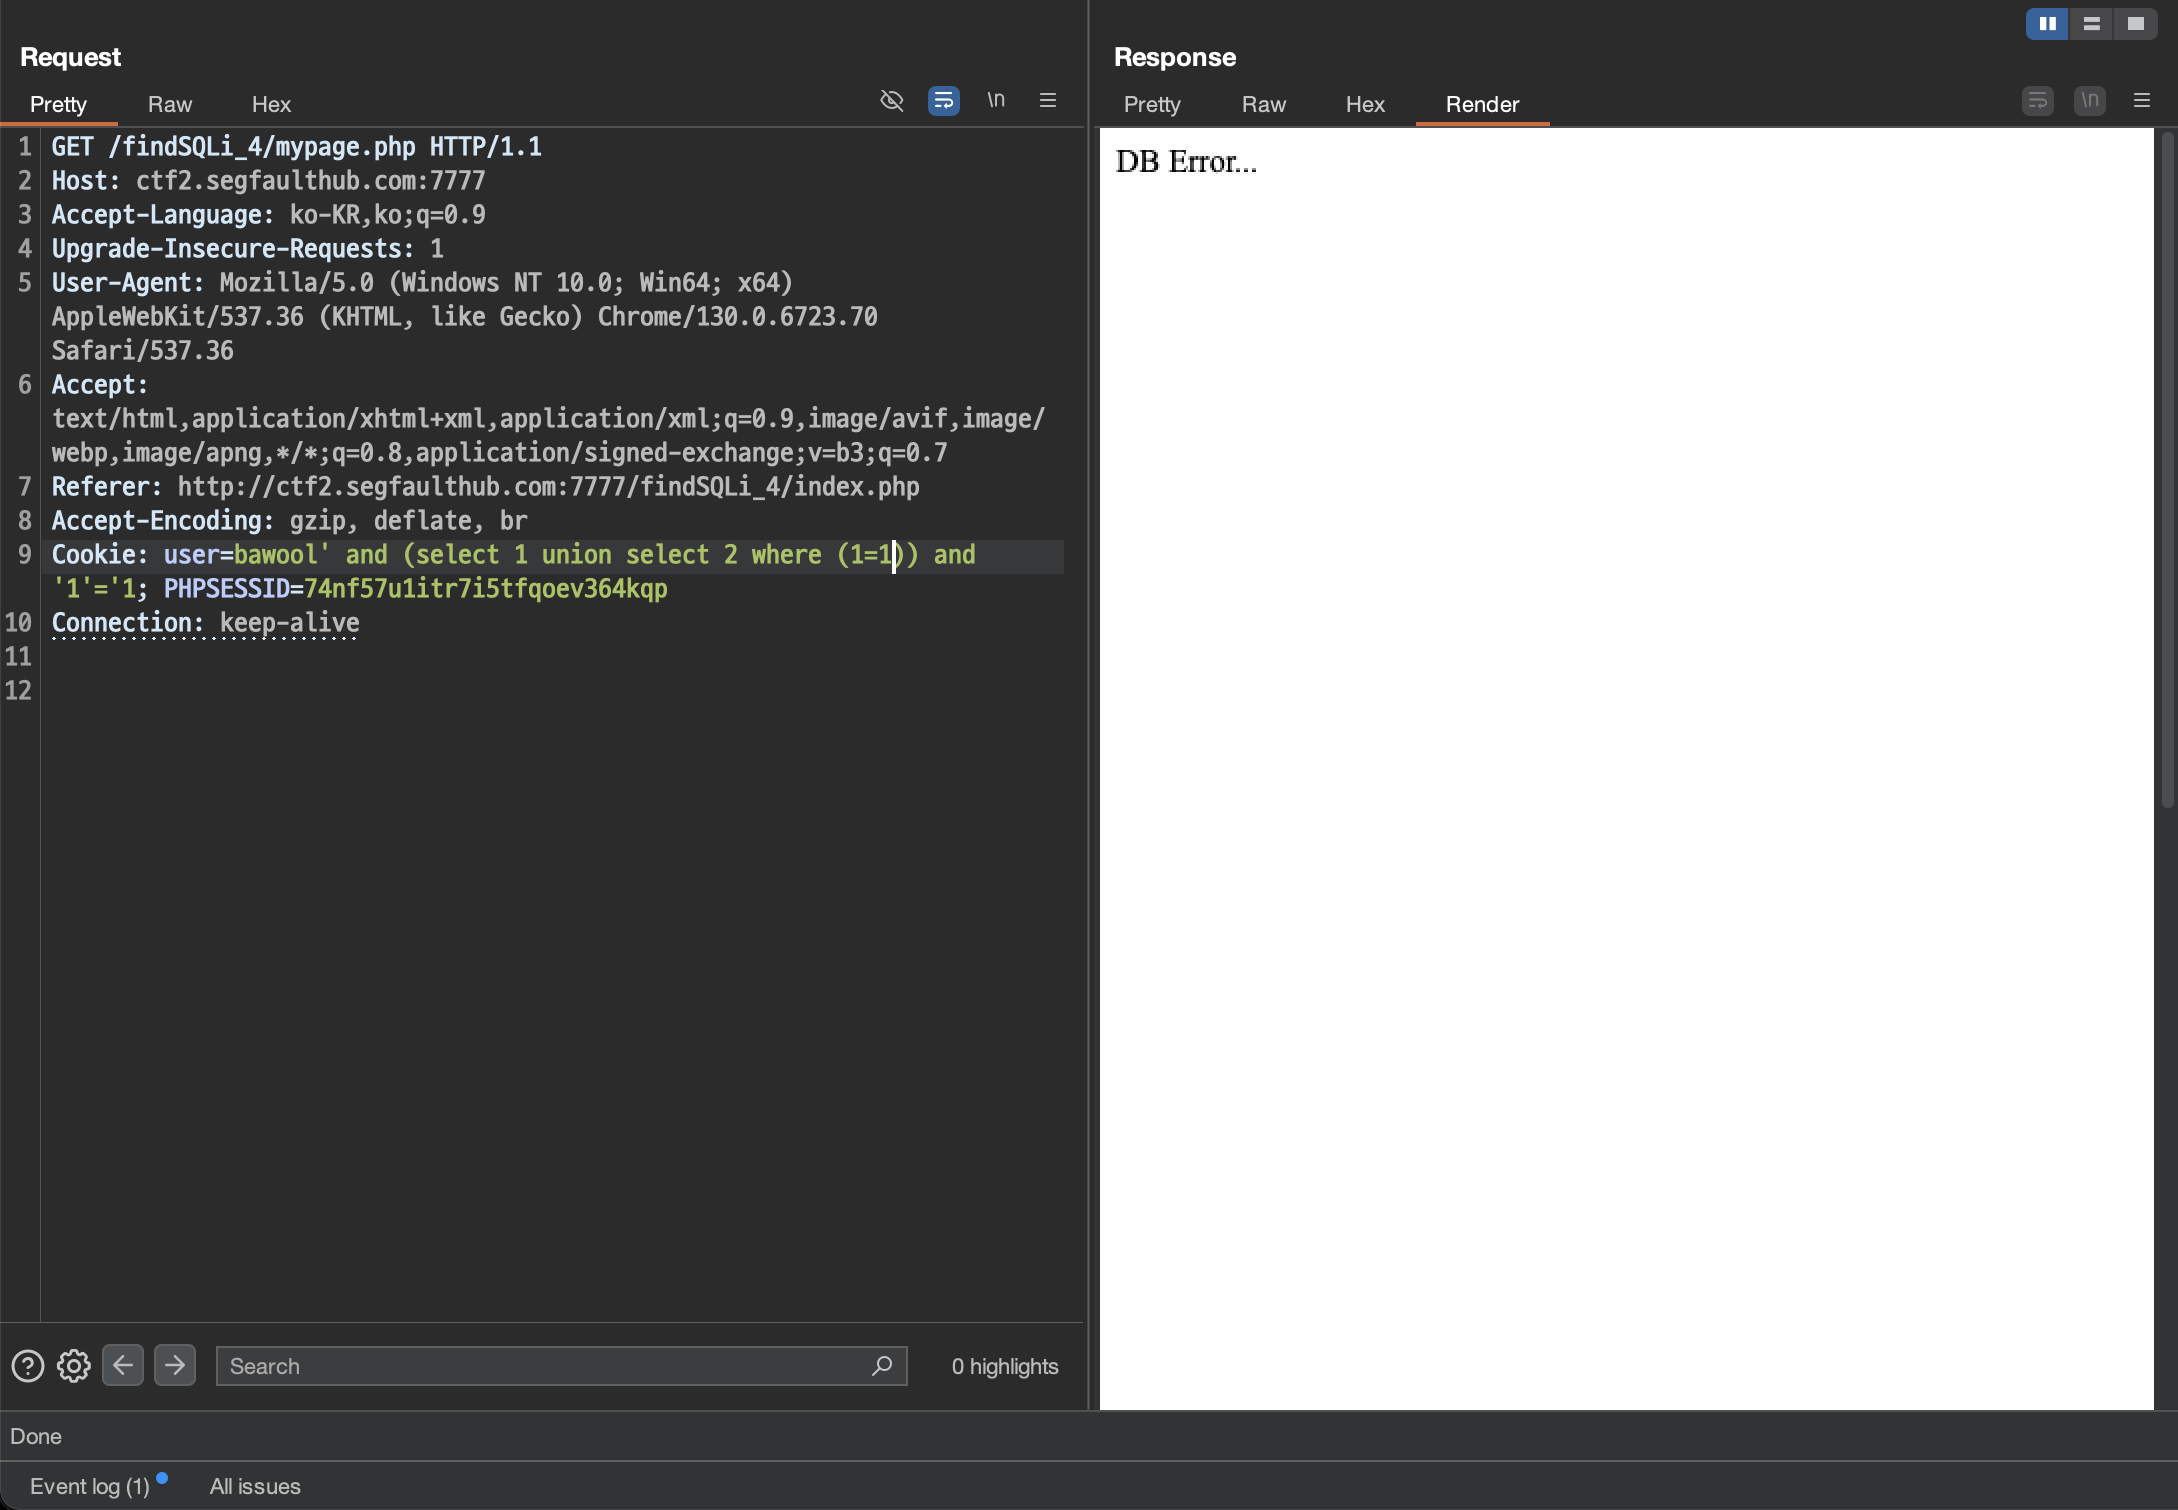Go to previous search match arrow

coord(123,1366)
